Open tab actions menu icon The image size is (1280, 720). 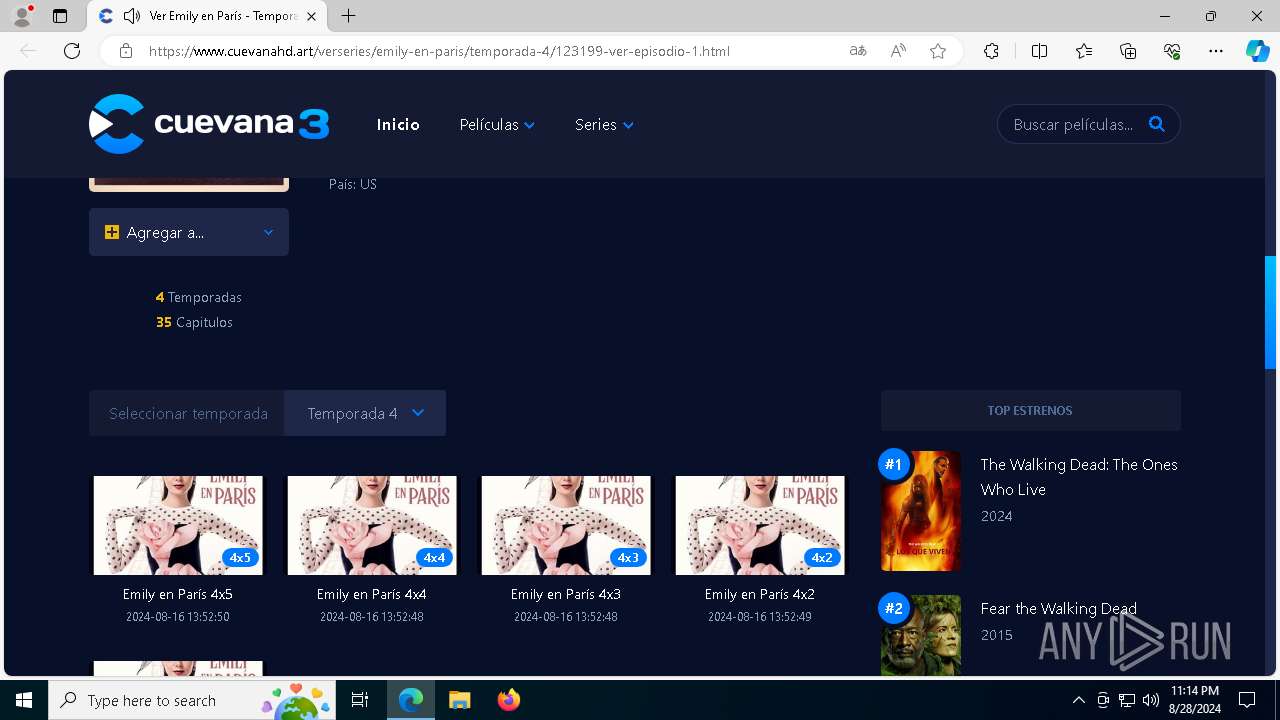click(x=60, y=16)
